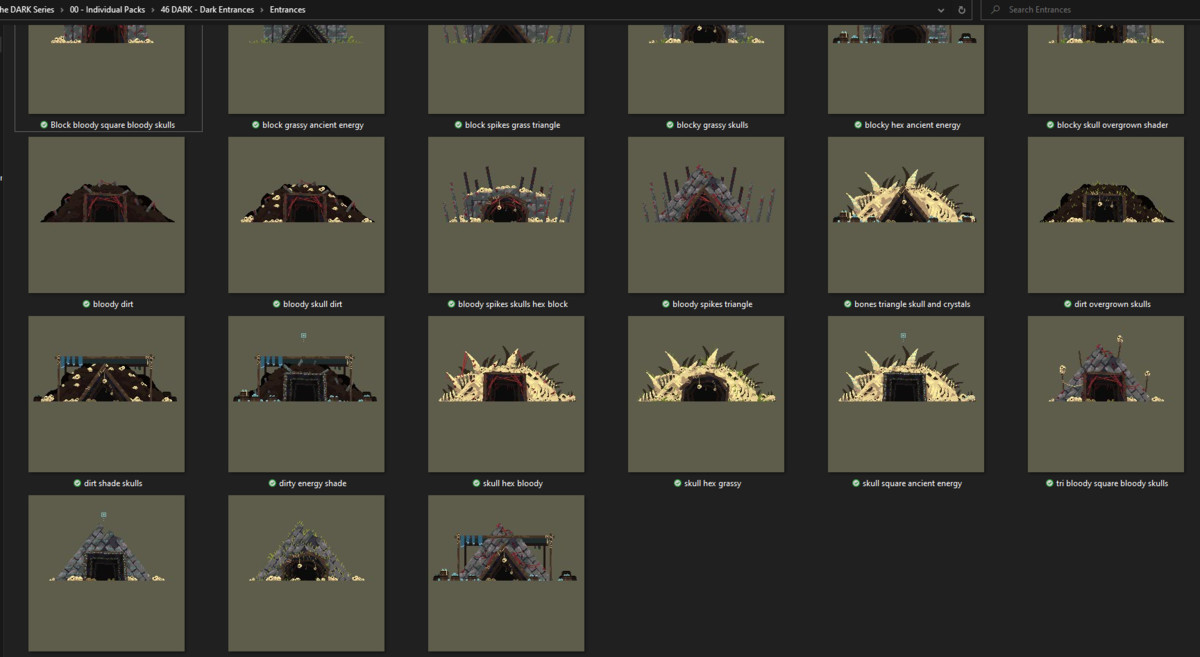Refresh the Entrances folder view
1200x657 pixels.
962,10
